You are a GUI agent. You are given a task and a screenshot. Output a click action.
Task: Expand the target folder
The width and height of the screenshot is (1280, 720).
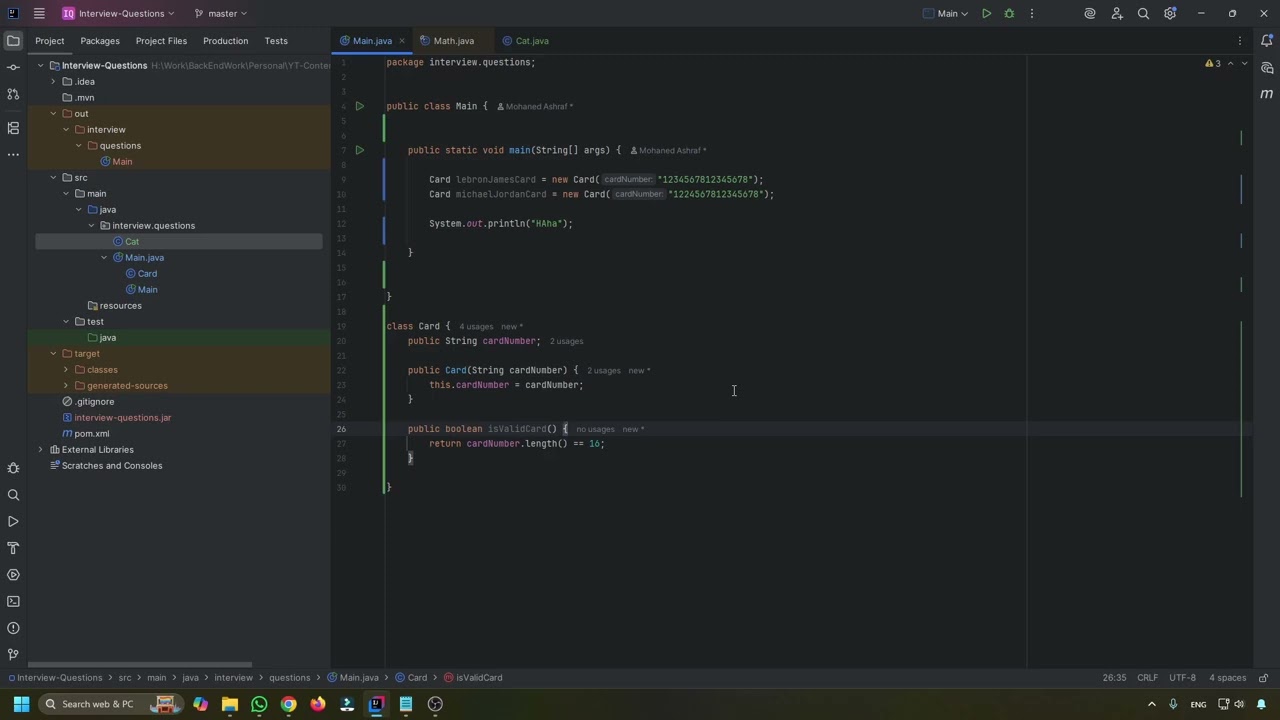tap(53, 354)
